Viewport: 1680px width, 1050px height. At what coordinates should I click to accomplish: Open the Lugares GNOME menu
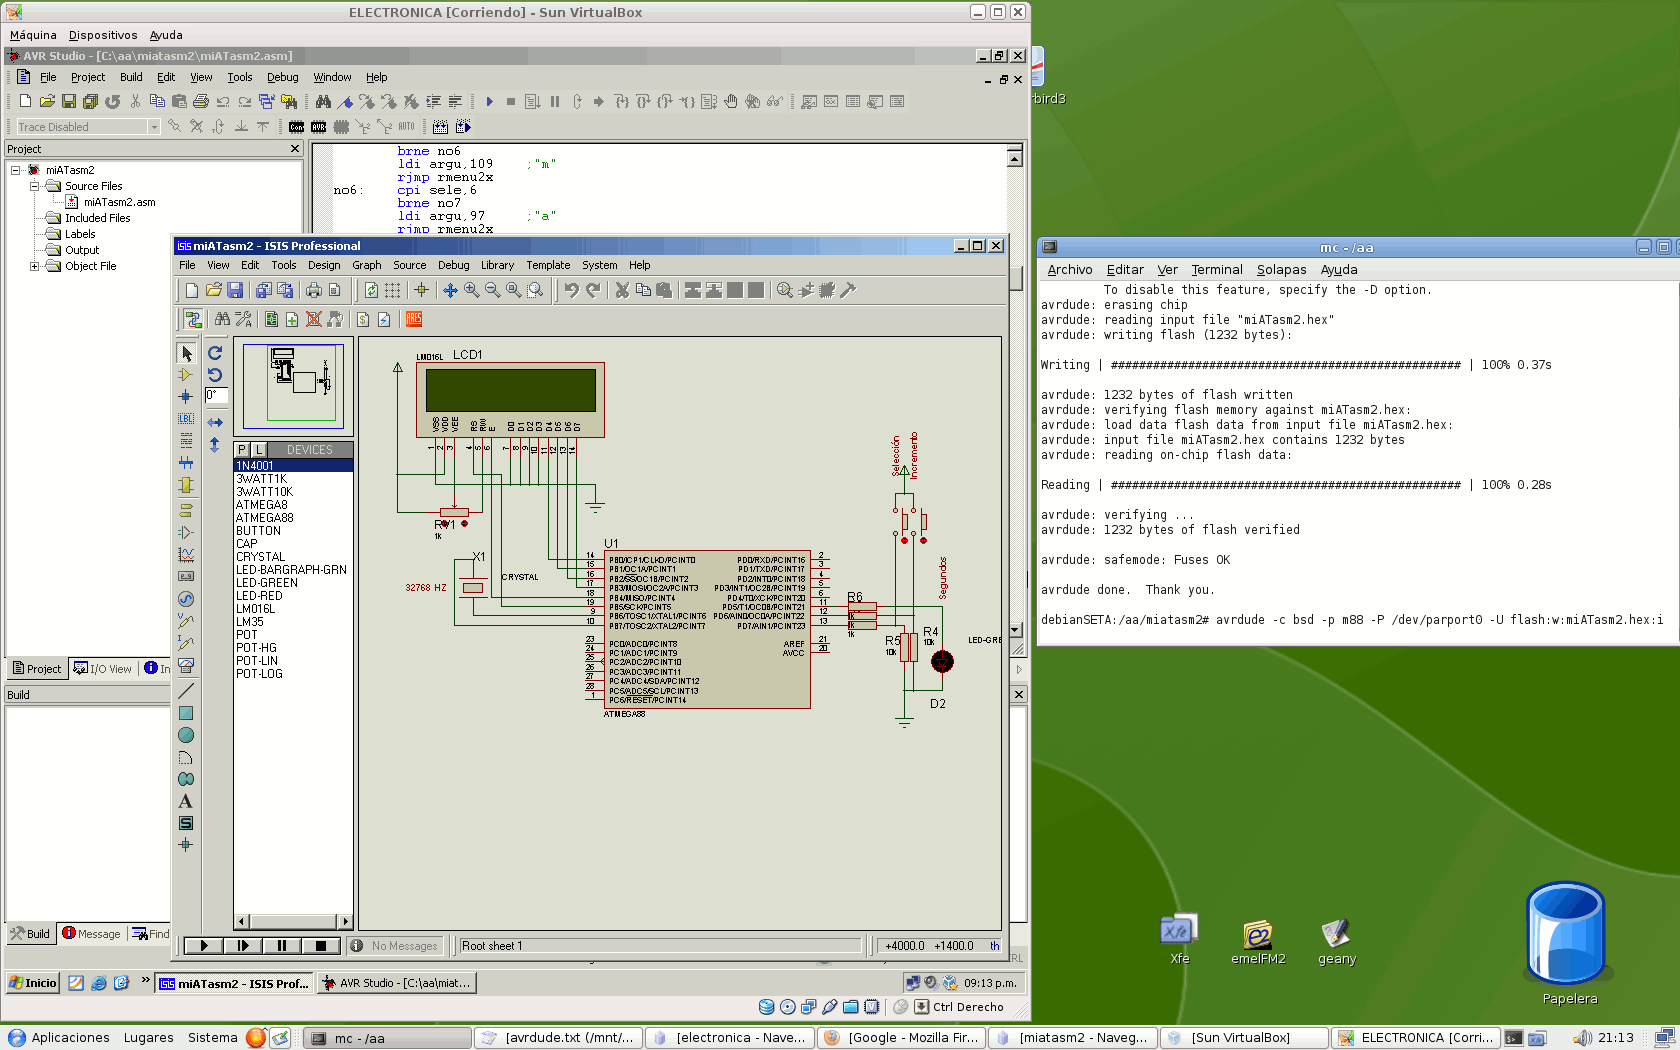tap(148, 1038)
